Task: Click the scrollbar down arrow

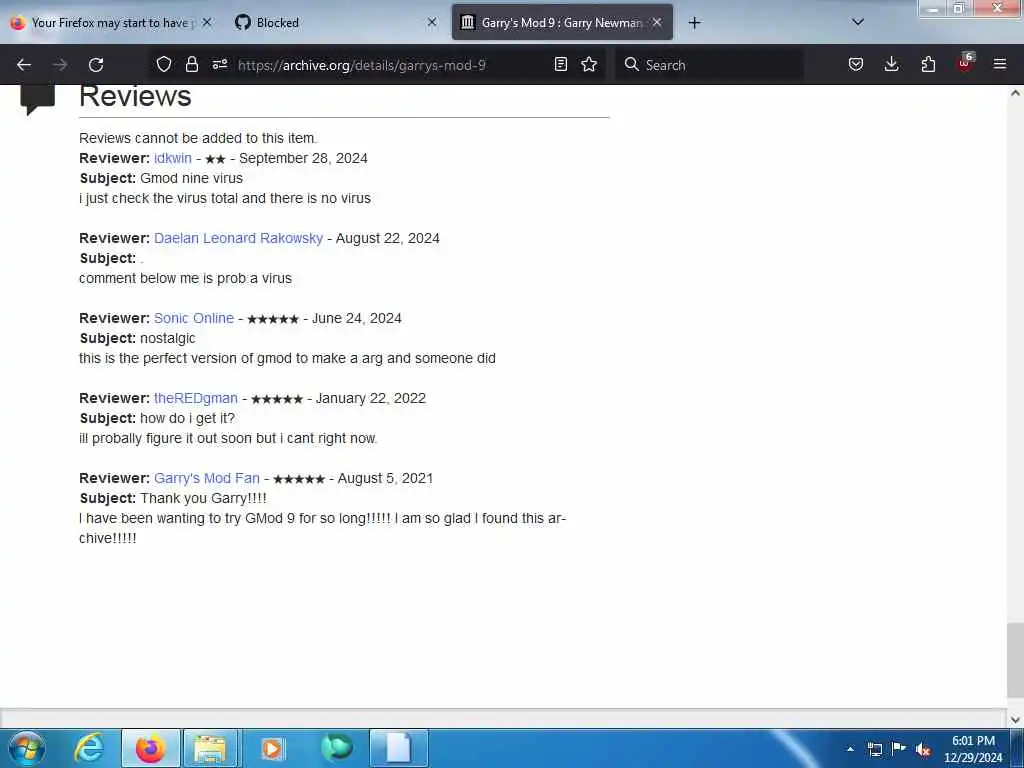Action: [x=1015, y=720]
